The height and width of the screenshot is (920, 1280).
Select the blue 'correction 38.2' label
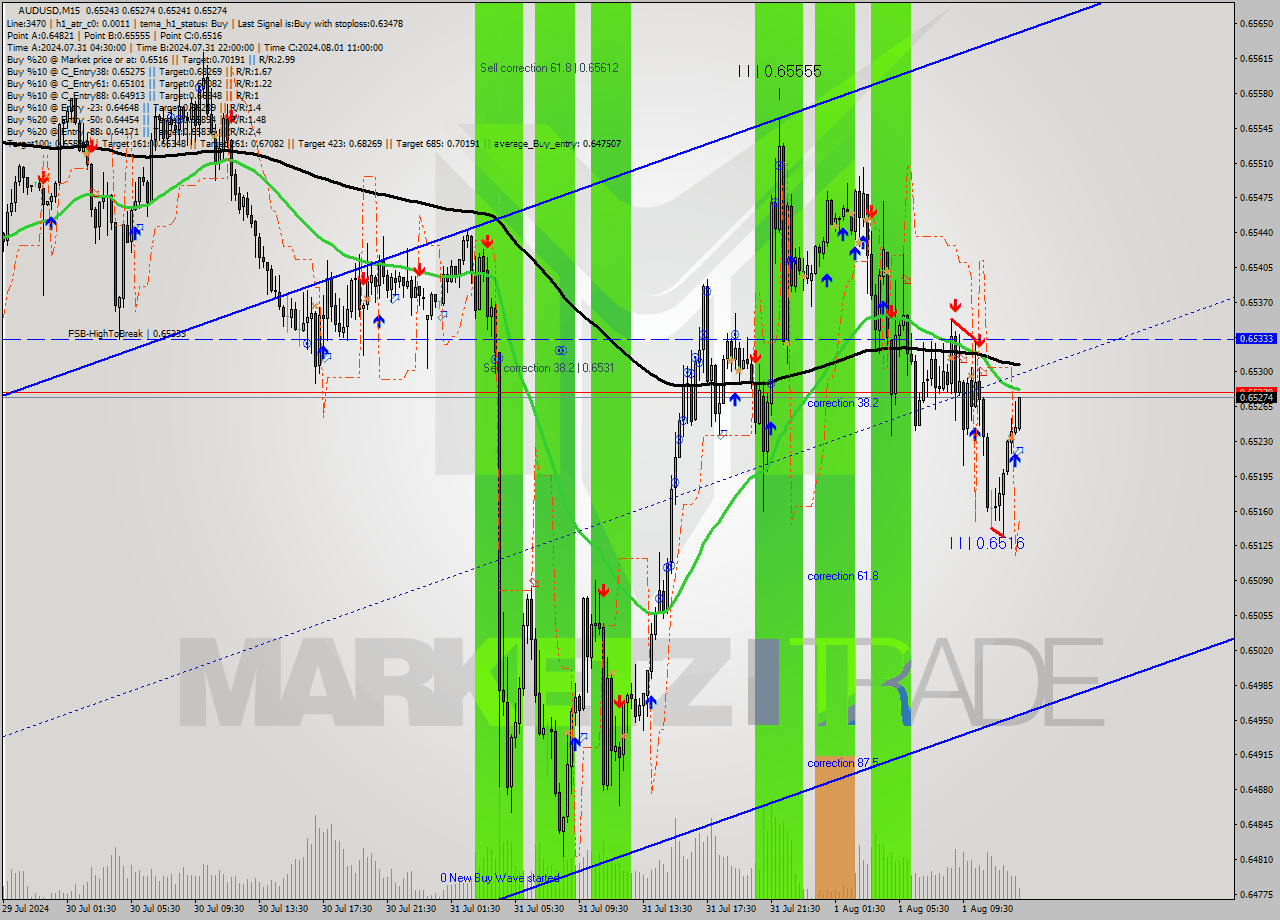pos(843,403)
